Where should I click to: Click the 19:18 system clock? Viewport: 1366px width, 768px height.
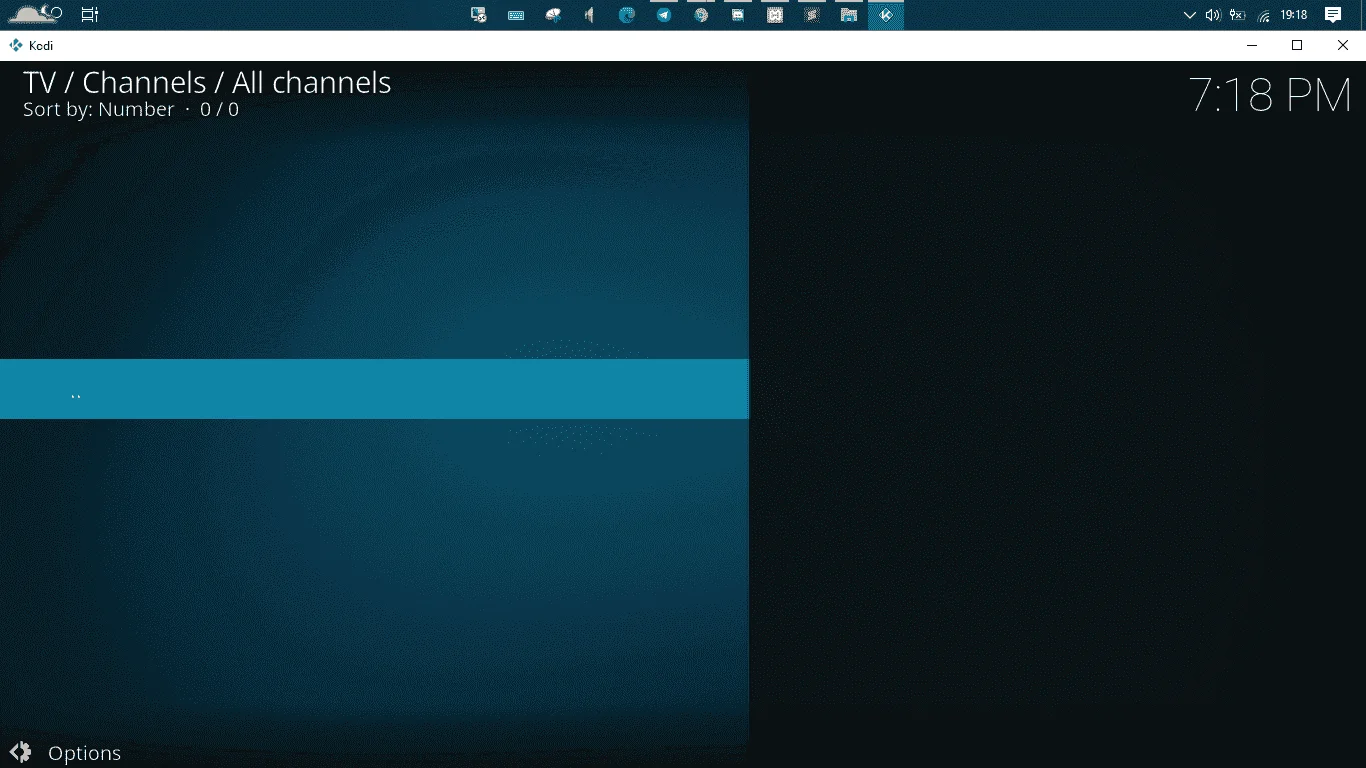click(x=1294, y=15)
